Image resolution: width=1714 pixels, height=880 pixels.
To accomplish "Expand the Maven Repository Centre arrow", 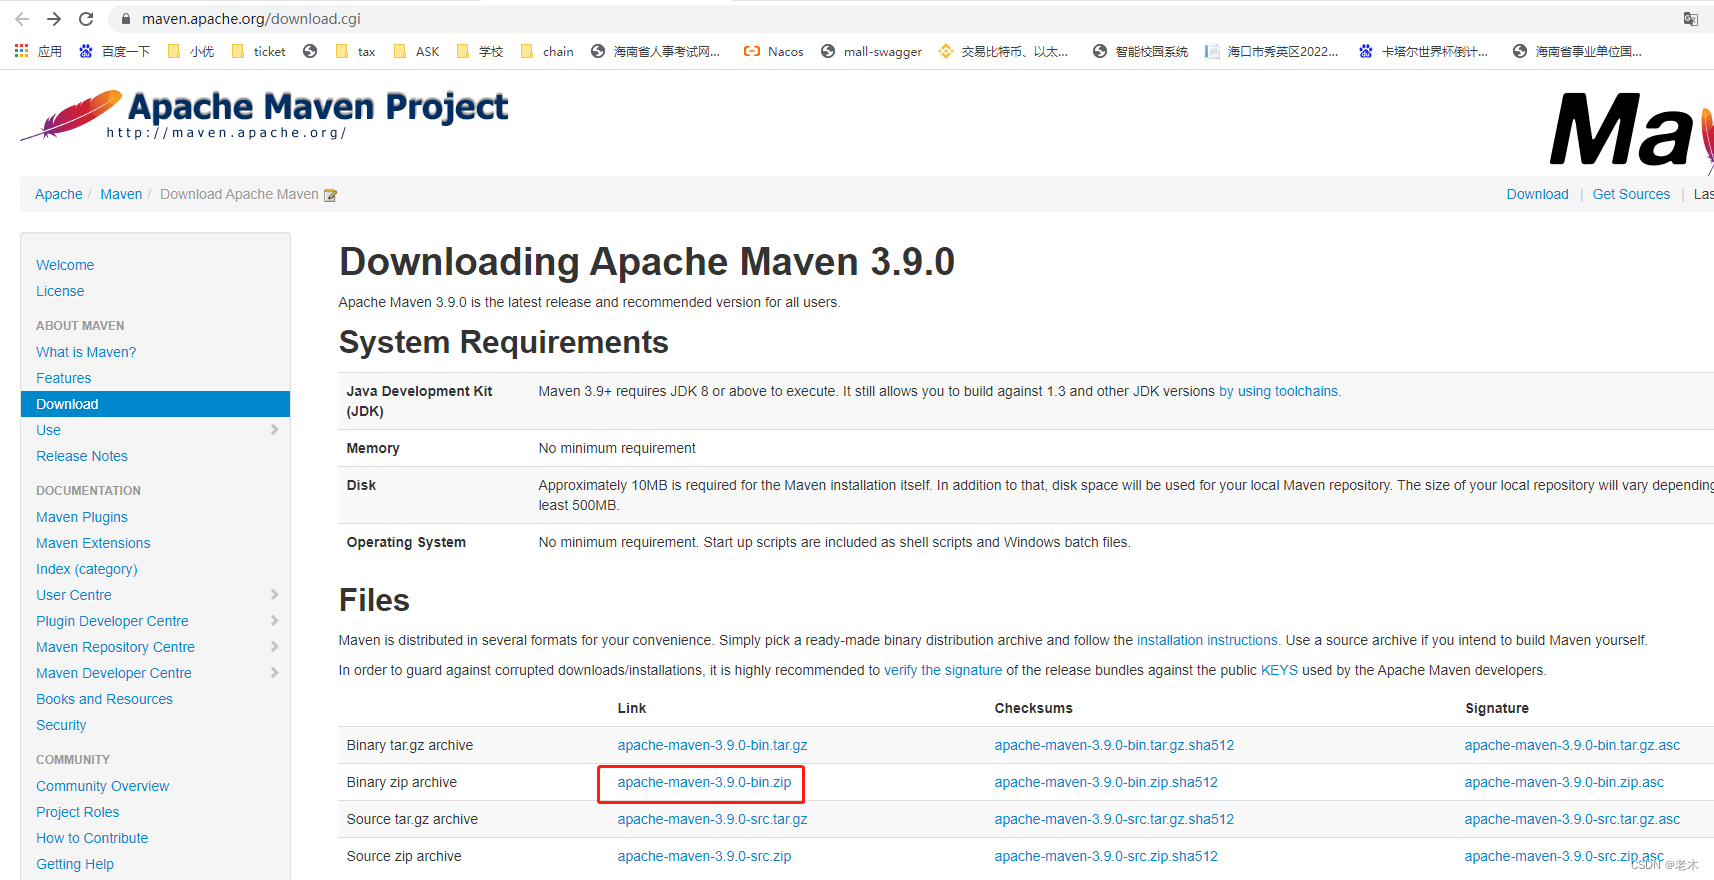I will click(274, 647).
